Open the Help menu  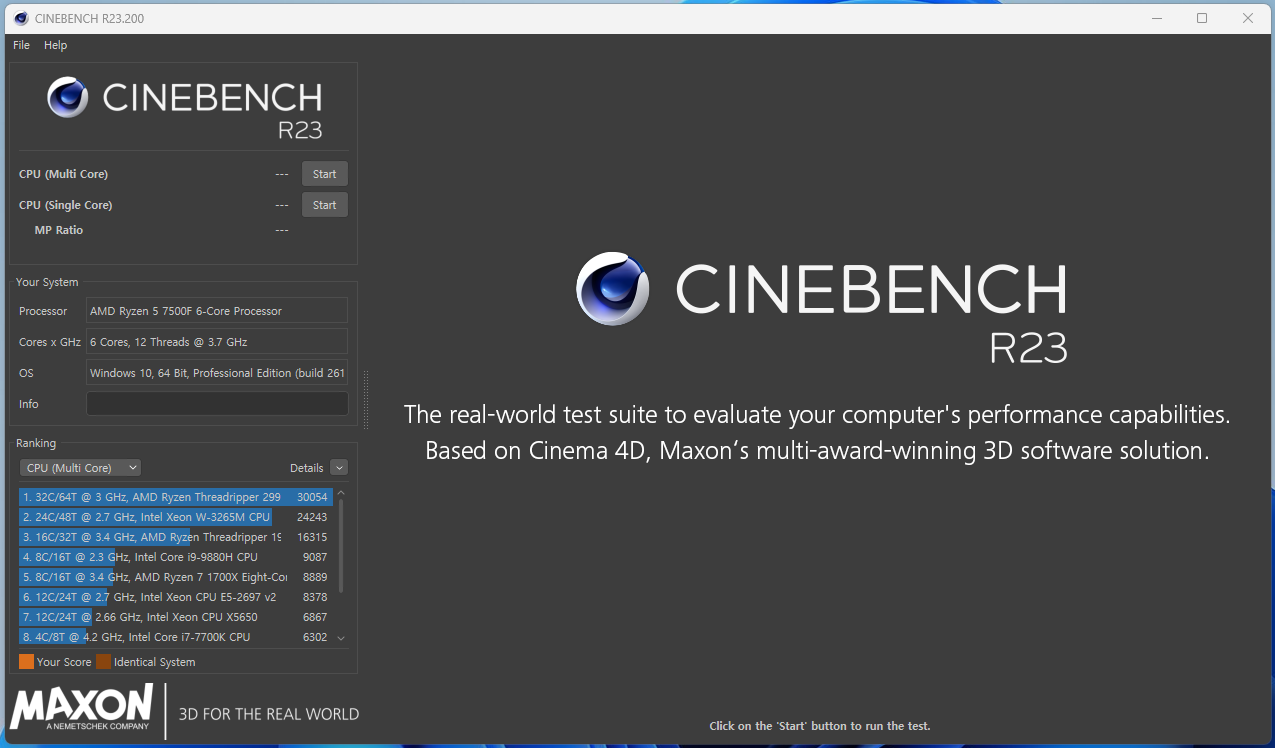(56, 45)
